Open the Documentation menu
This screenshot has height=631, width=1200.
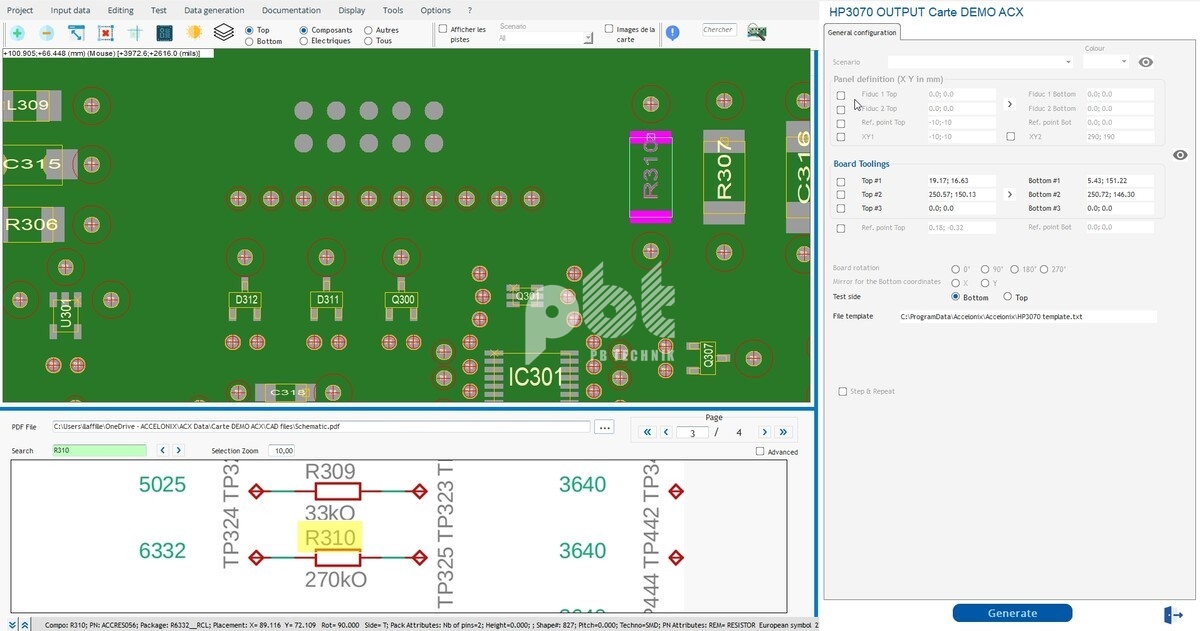point(291,10)
